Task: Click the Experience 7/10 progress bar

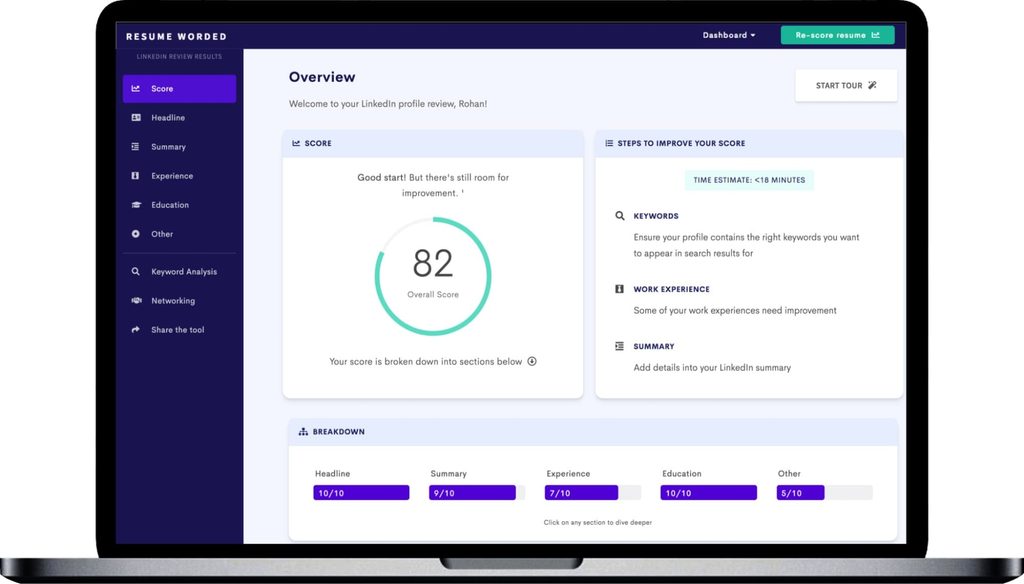Action: 592,493
